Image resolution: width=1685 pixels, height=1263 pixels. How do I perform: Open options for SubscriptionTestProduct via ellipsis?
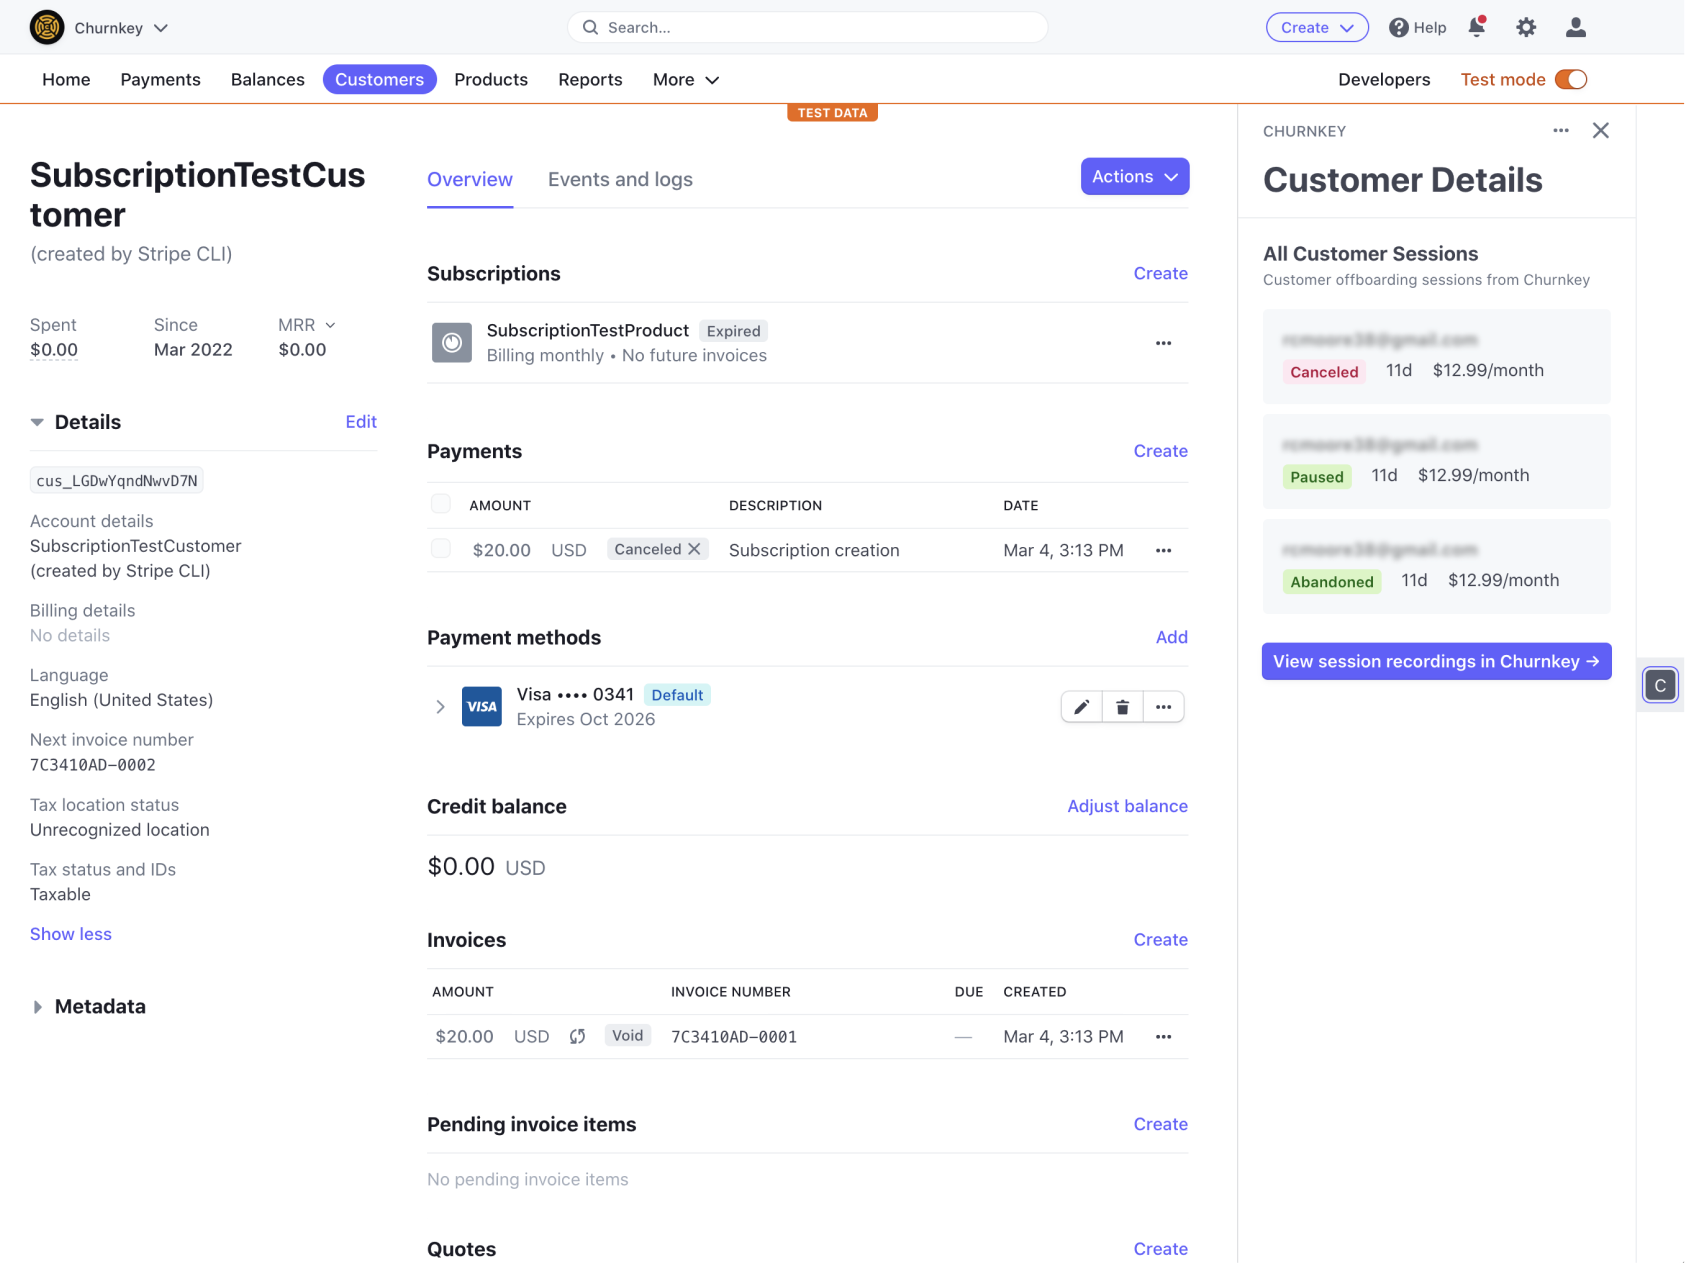coord(1163,343)
